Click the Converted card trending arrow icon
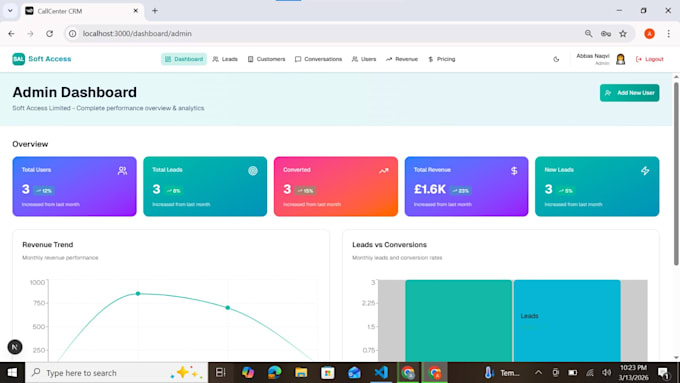The image size is (680, 383). [x=383, y=170]
